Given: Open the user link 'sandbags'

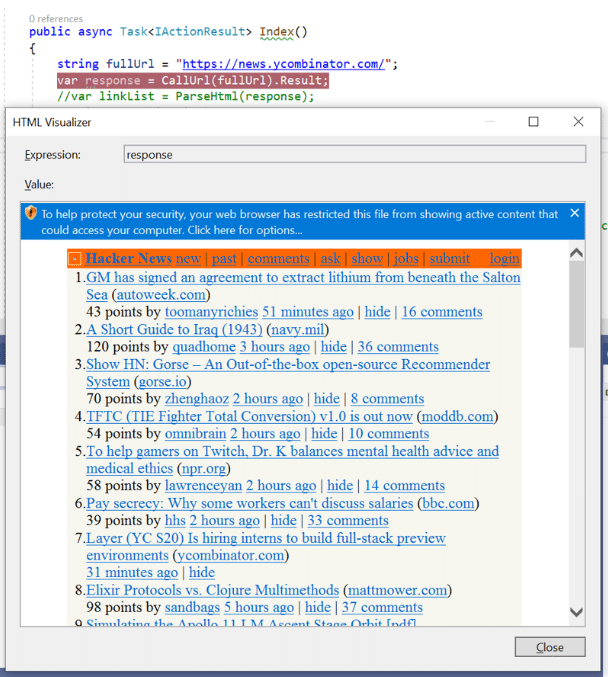Looking at the screenshot, I should tap(192, 607).
